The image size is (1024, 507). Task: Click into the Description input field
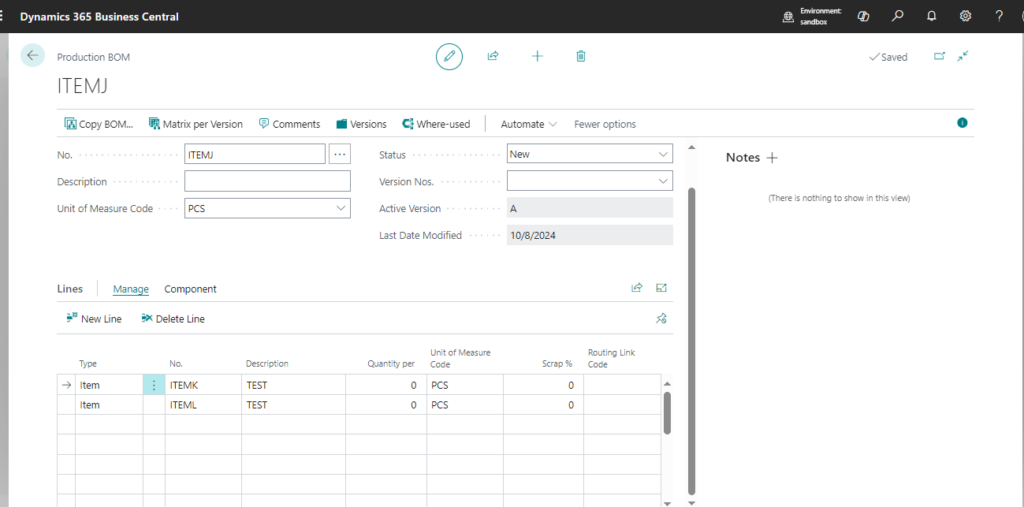(267, 181)
